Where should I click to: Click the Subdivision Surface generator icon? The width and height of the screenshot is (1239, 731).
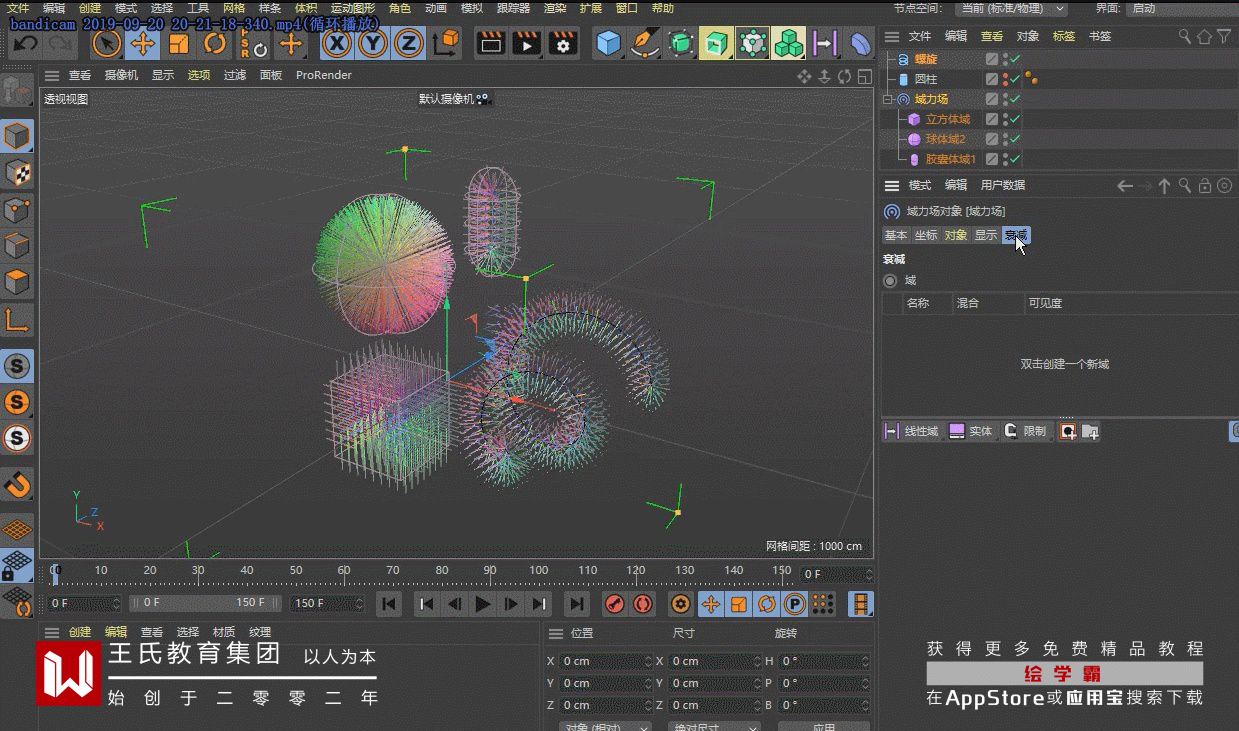pyautogui.click(x=681, y=44)
